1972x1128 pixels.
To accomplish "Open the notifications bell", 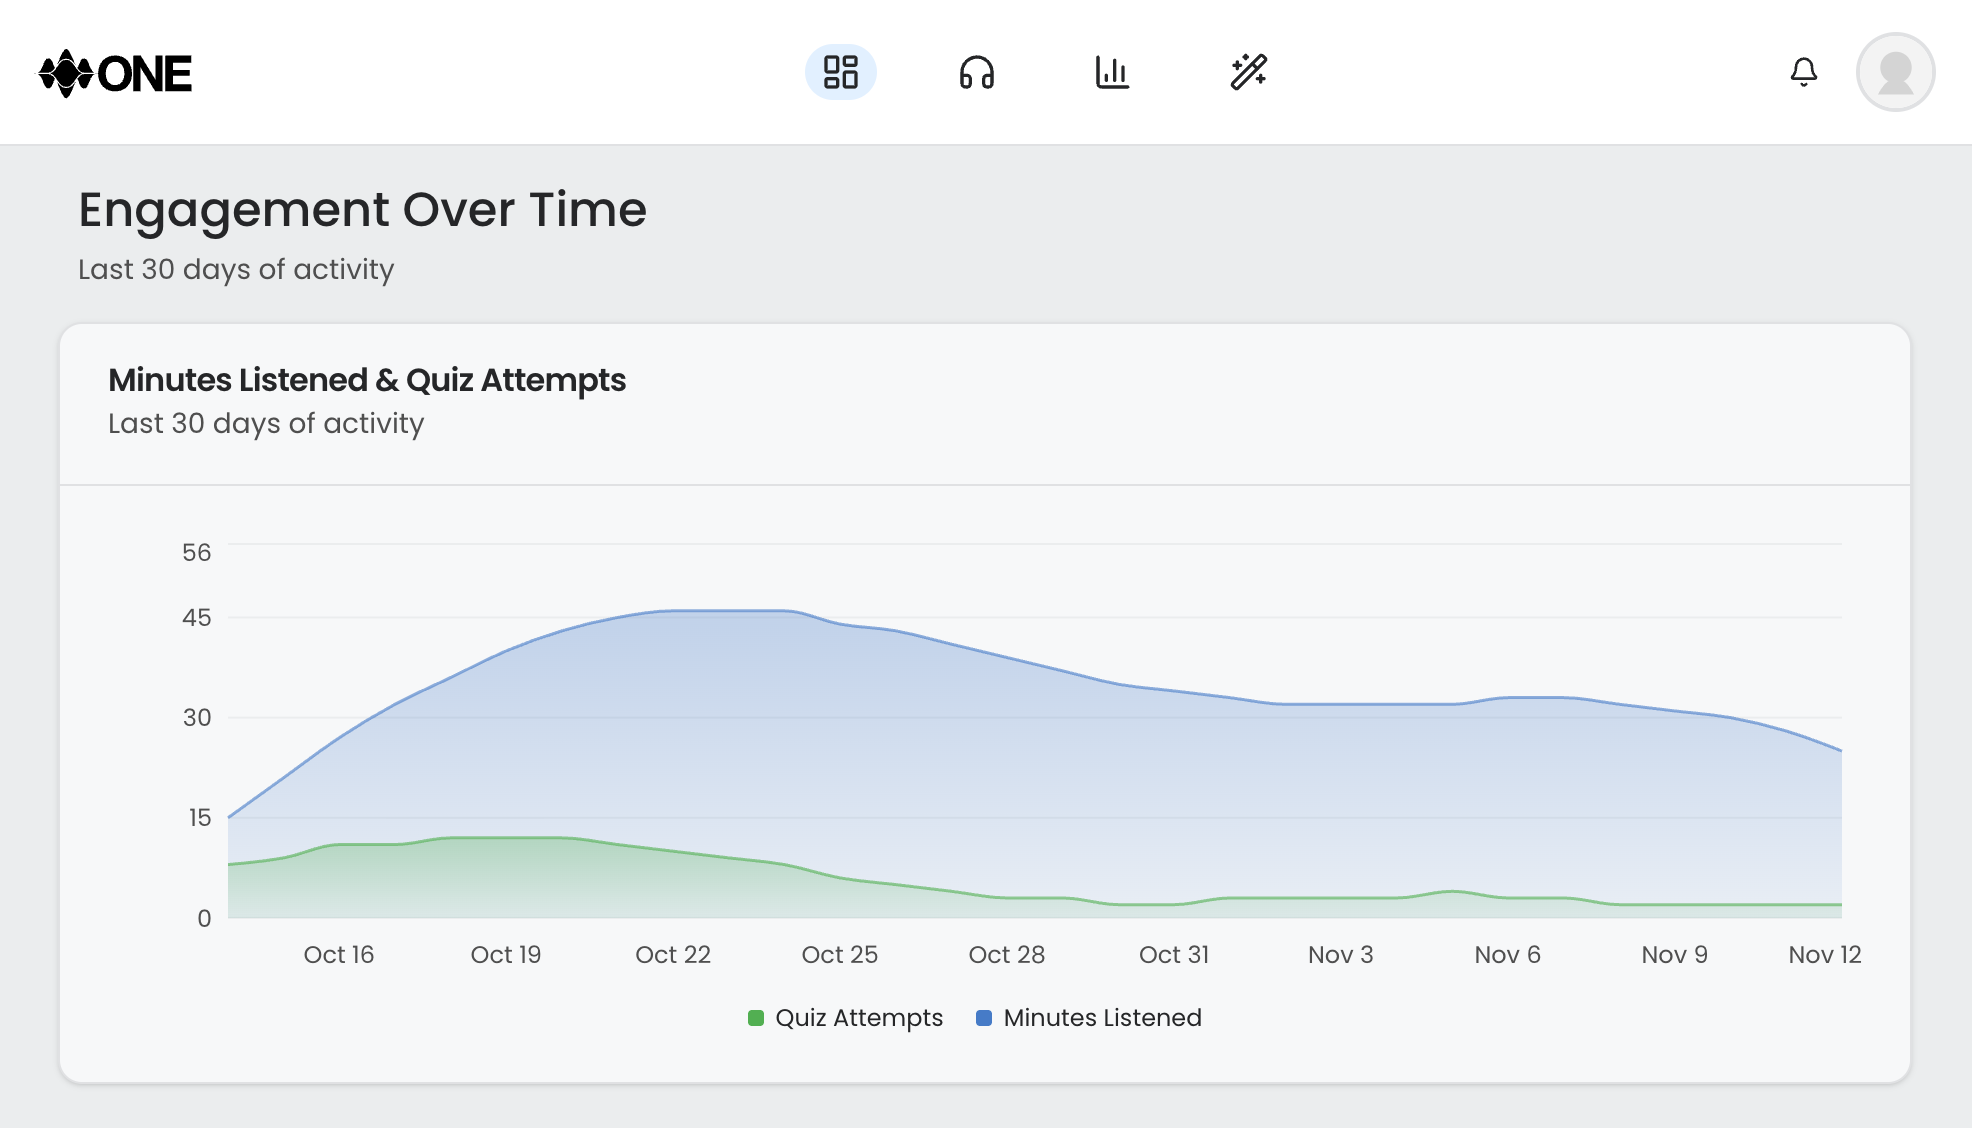I will coord(1804,72).
